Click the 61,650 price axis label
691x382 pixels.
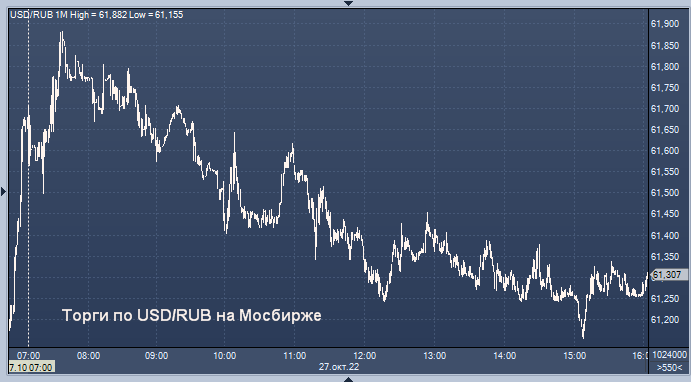665,130
